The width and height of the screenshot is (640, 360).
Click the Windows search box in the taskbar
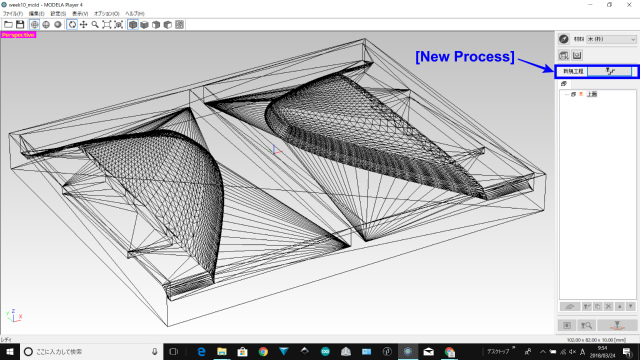point(91,351)
